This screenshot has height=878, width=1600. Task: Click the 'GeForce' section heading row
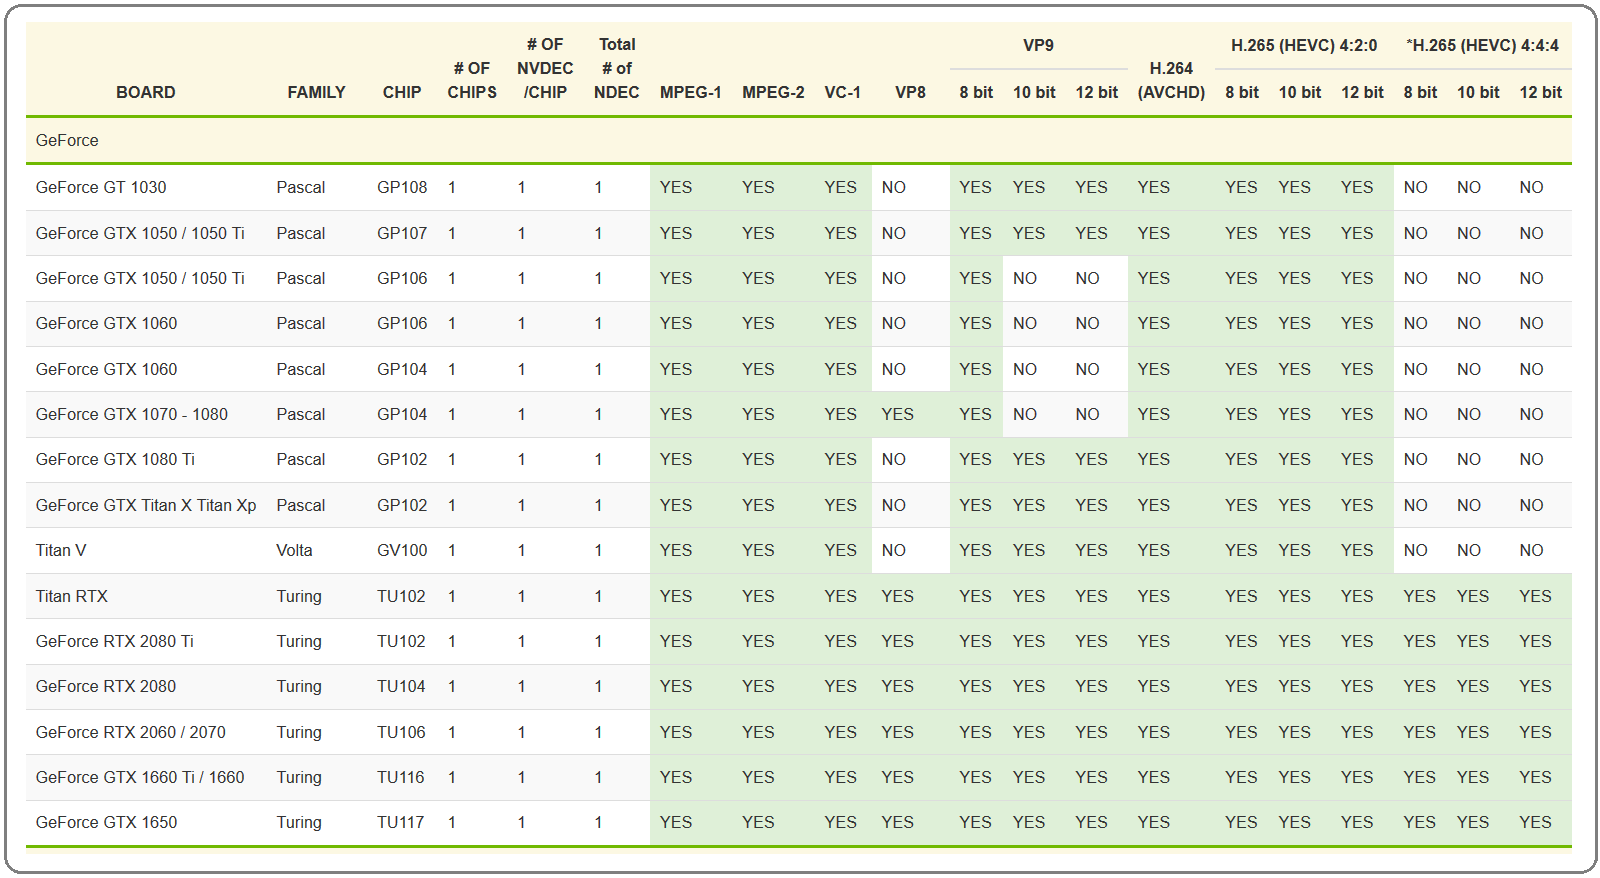pyautogui.click(x=798, y=140)
